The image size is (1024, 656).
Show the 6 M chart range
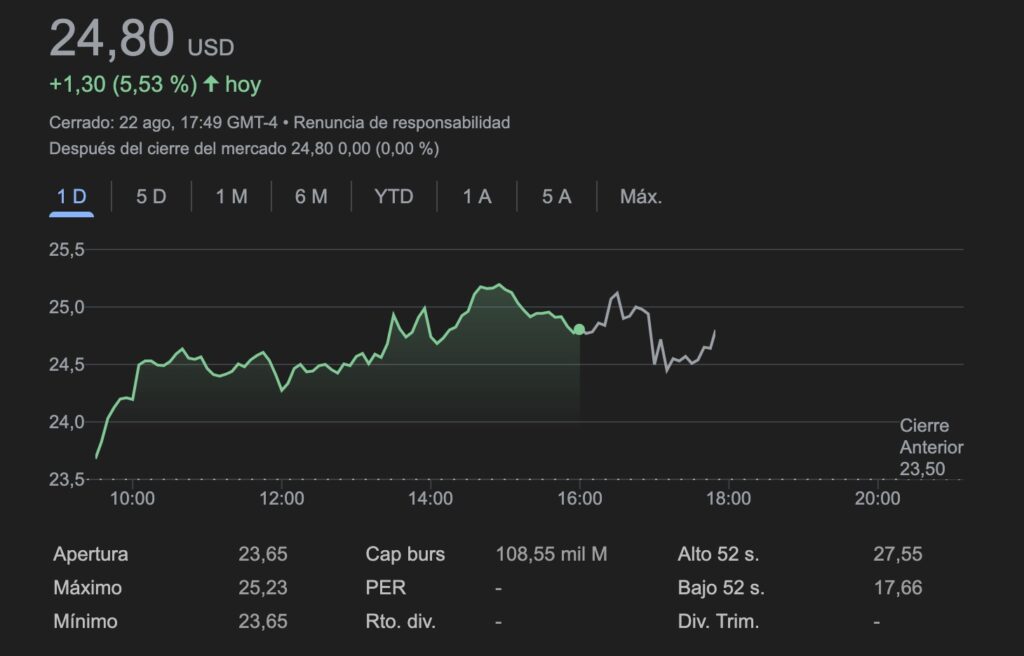tap(311, 197)
